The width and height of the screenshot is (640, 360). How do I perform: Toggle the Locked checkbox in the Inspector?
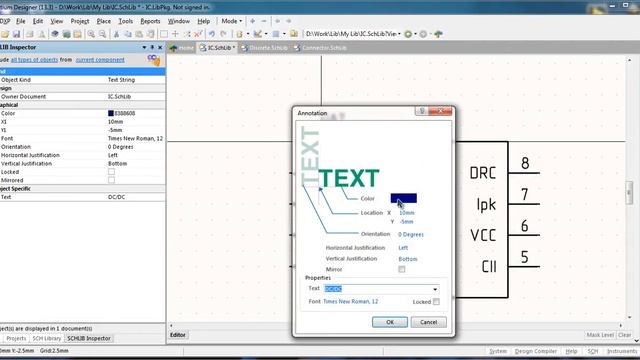point(111,172)
